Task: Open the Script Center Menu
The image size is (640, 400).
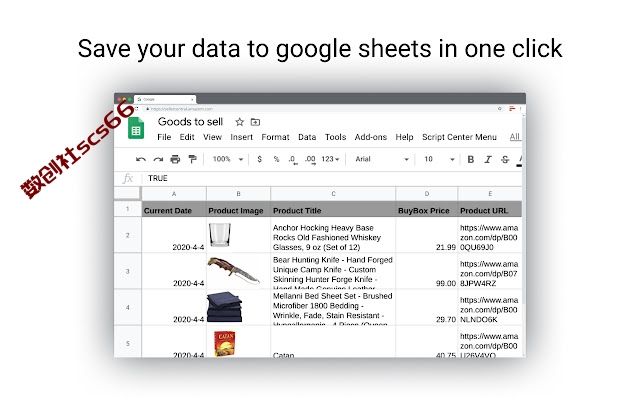Action: click(x=459, y=137)
